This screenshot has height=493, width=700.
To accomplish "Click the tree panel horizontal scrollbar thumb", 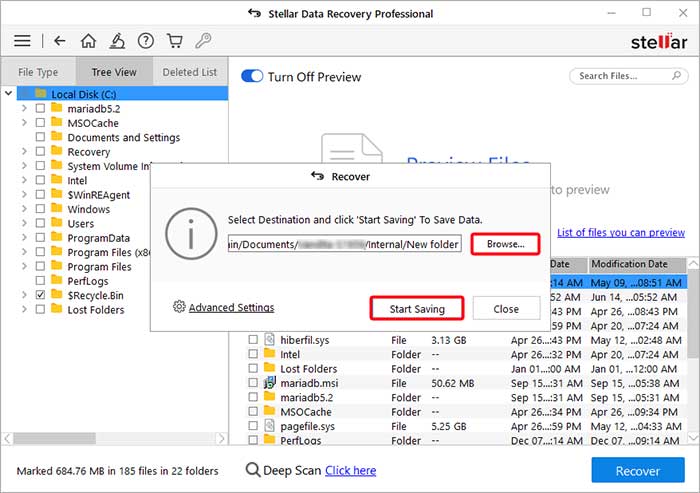I will click(54, 439).
